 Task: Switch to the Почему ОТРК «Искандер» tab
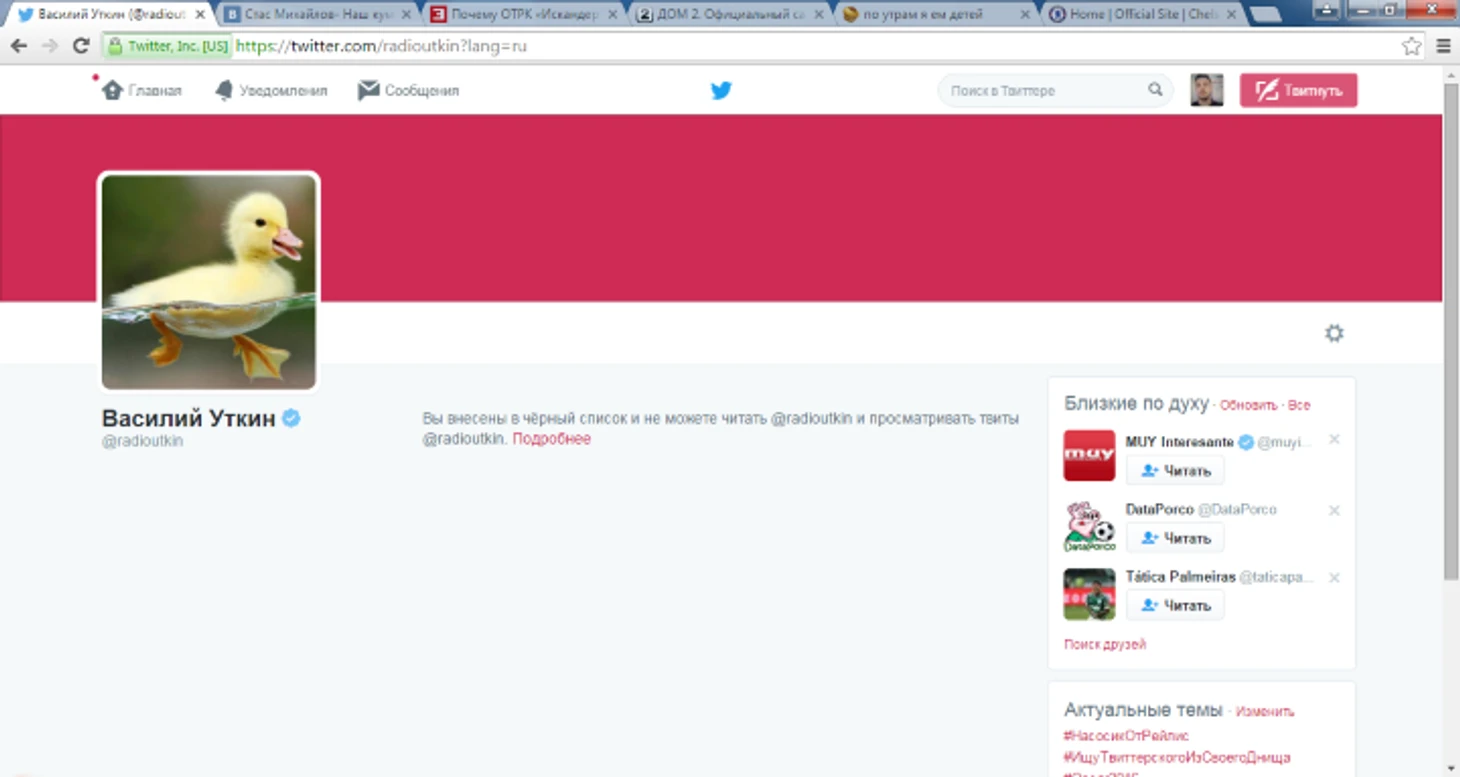520,14
